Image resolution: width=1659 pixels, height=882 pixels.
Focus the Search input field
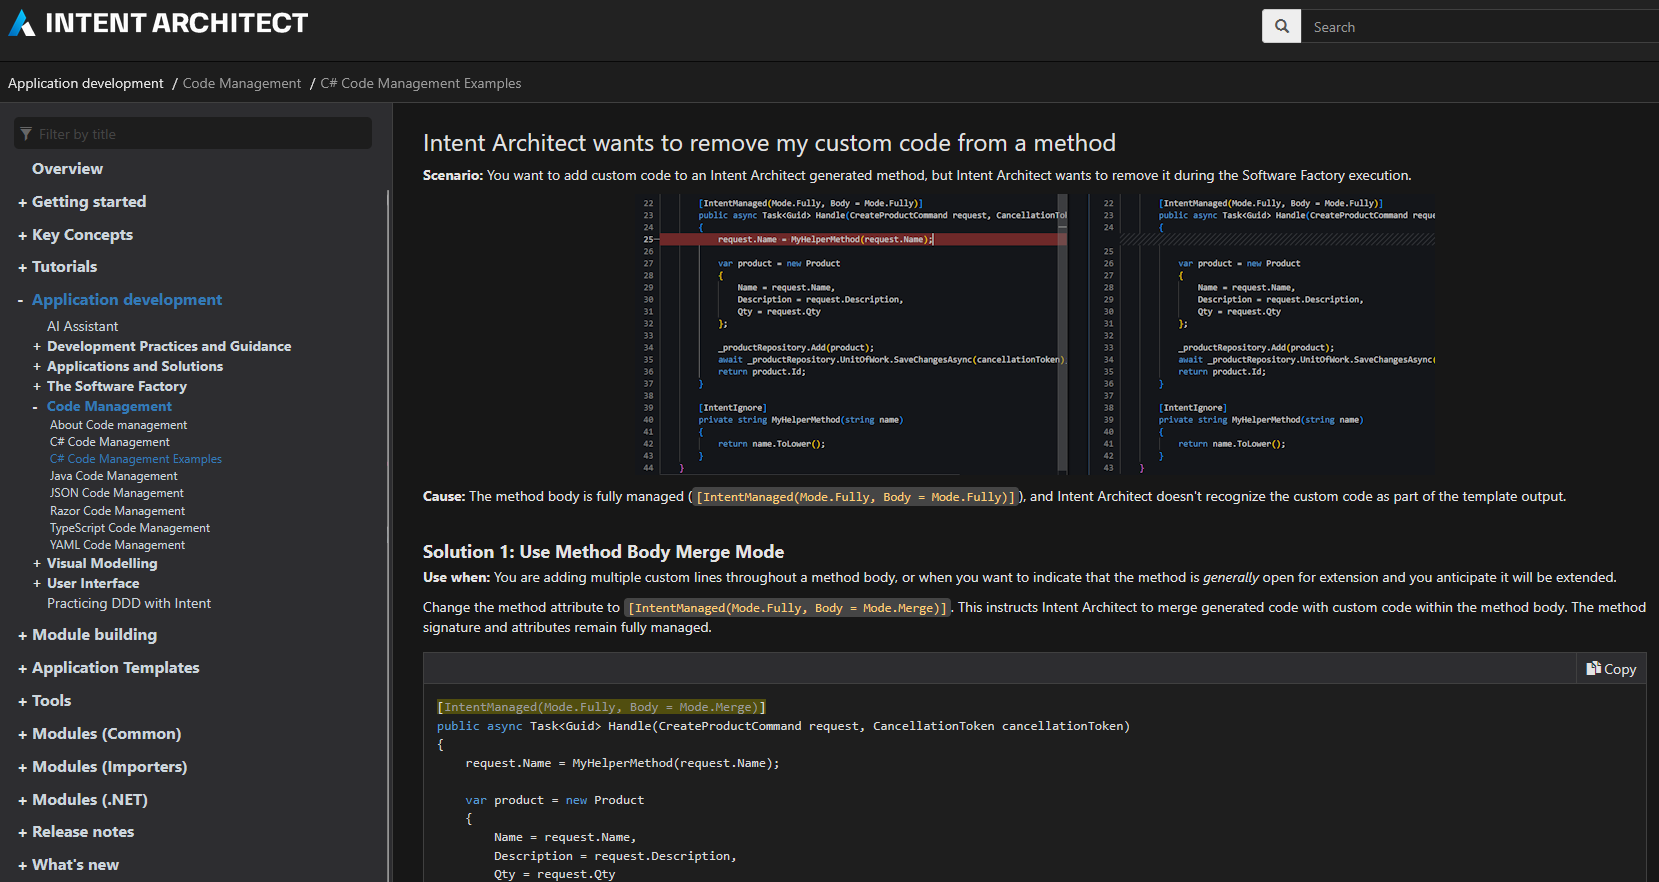[1480, 27]
